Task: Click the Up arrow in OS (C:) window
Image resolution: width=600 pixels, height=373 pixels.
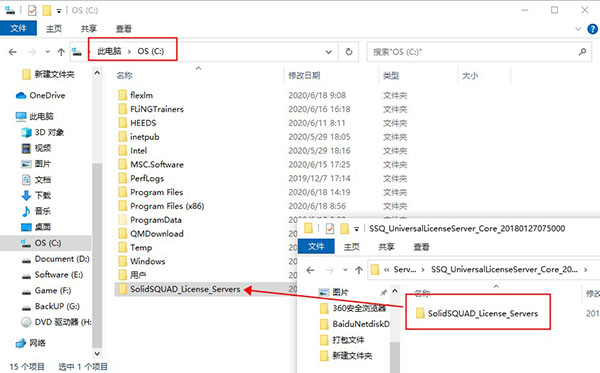Action: point(61,52)
